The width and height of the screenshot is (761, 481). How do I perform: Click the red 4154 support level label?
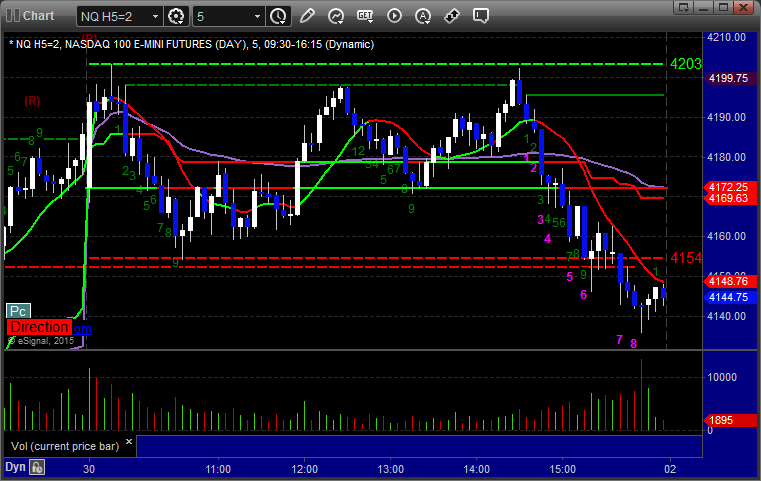pos(685,258)
